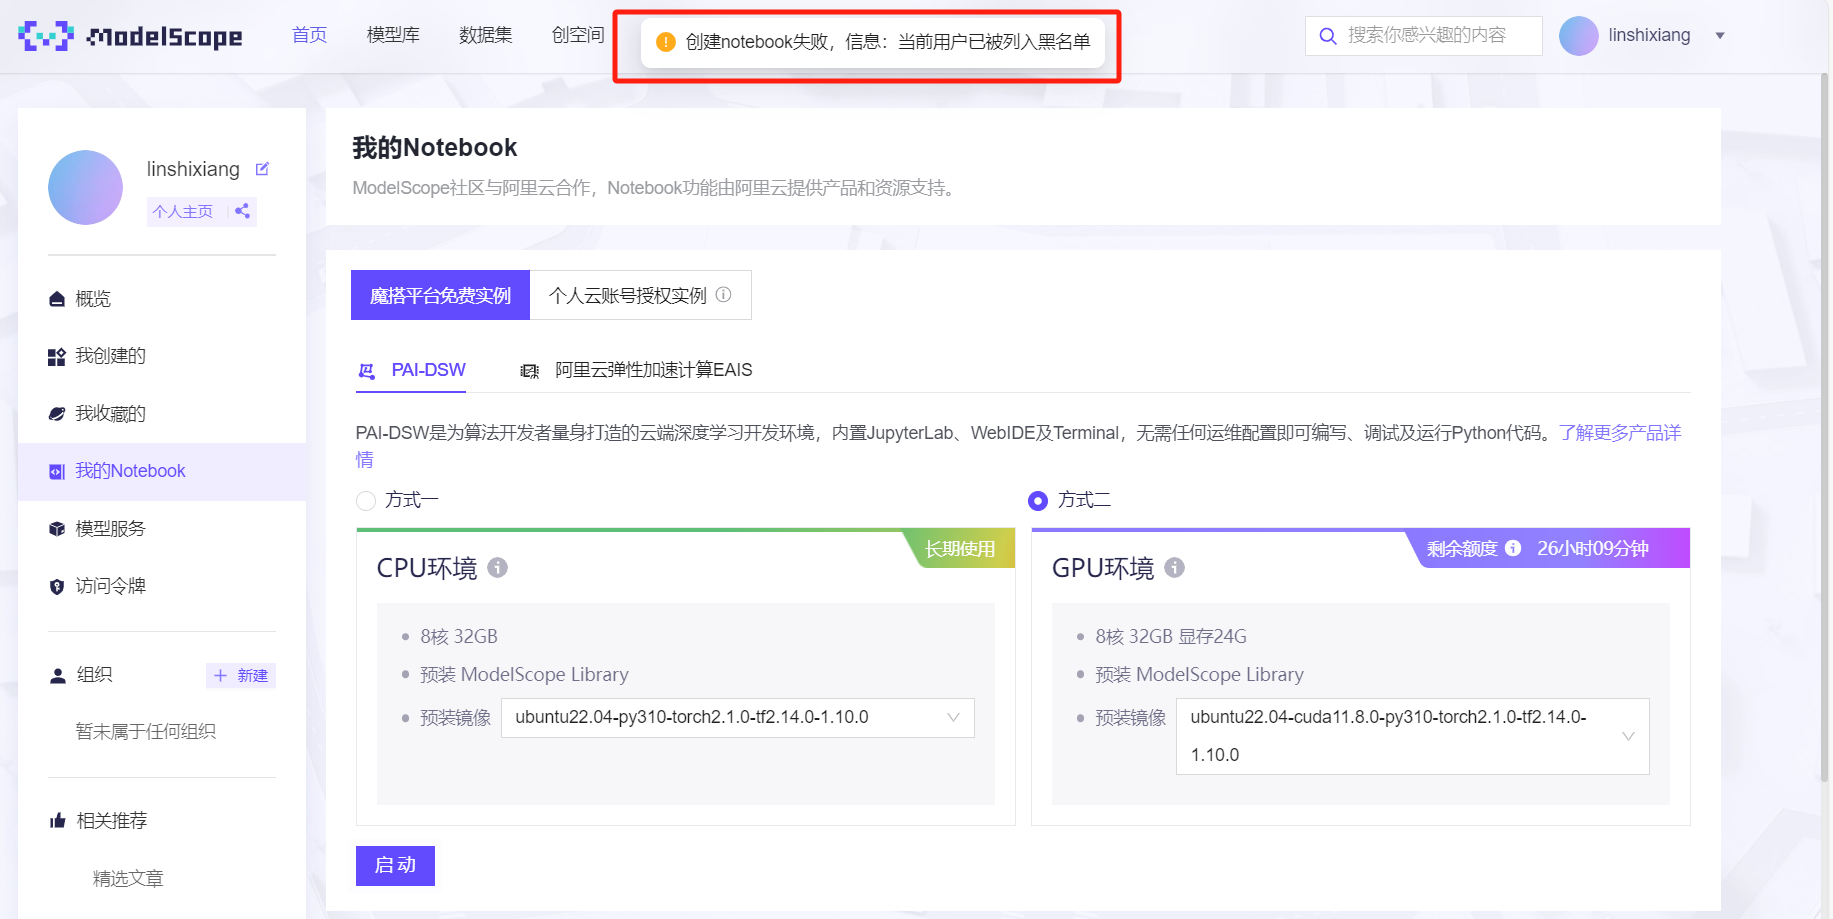Click the CPU 8核 32GB spec text
This screenshot has width=1833, height=919.
click(459, 637)
